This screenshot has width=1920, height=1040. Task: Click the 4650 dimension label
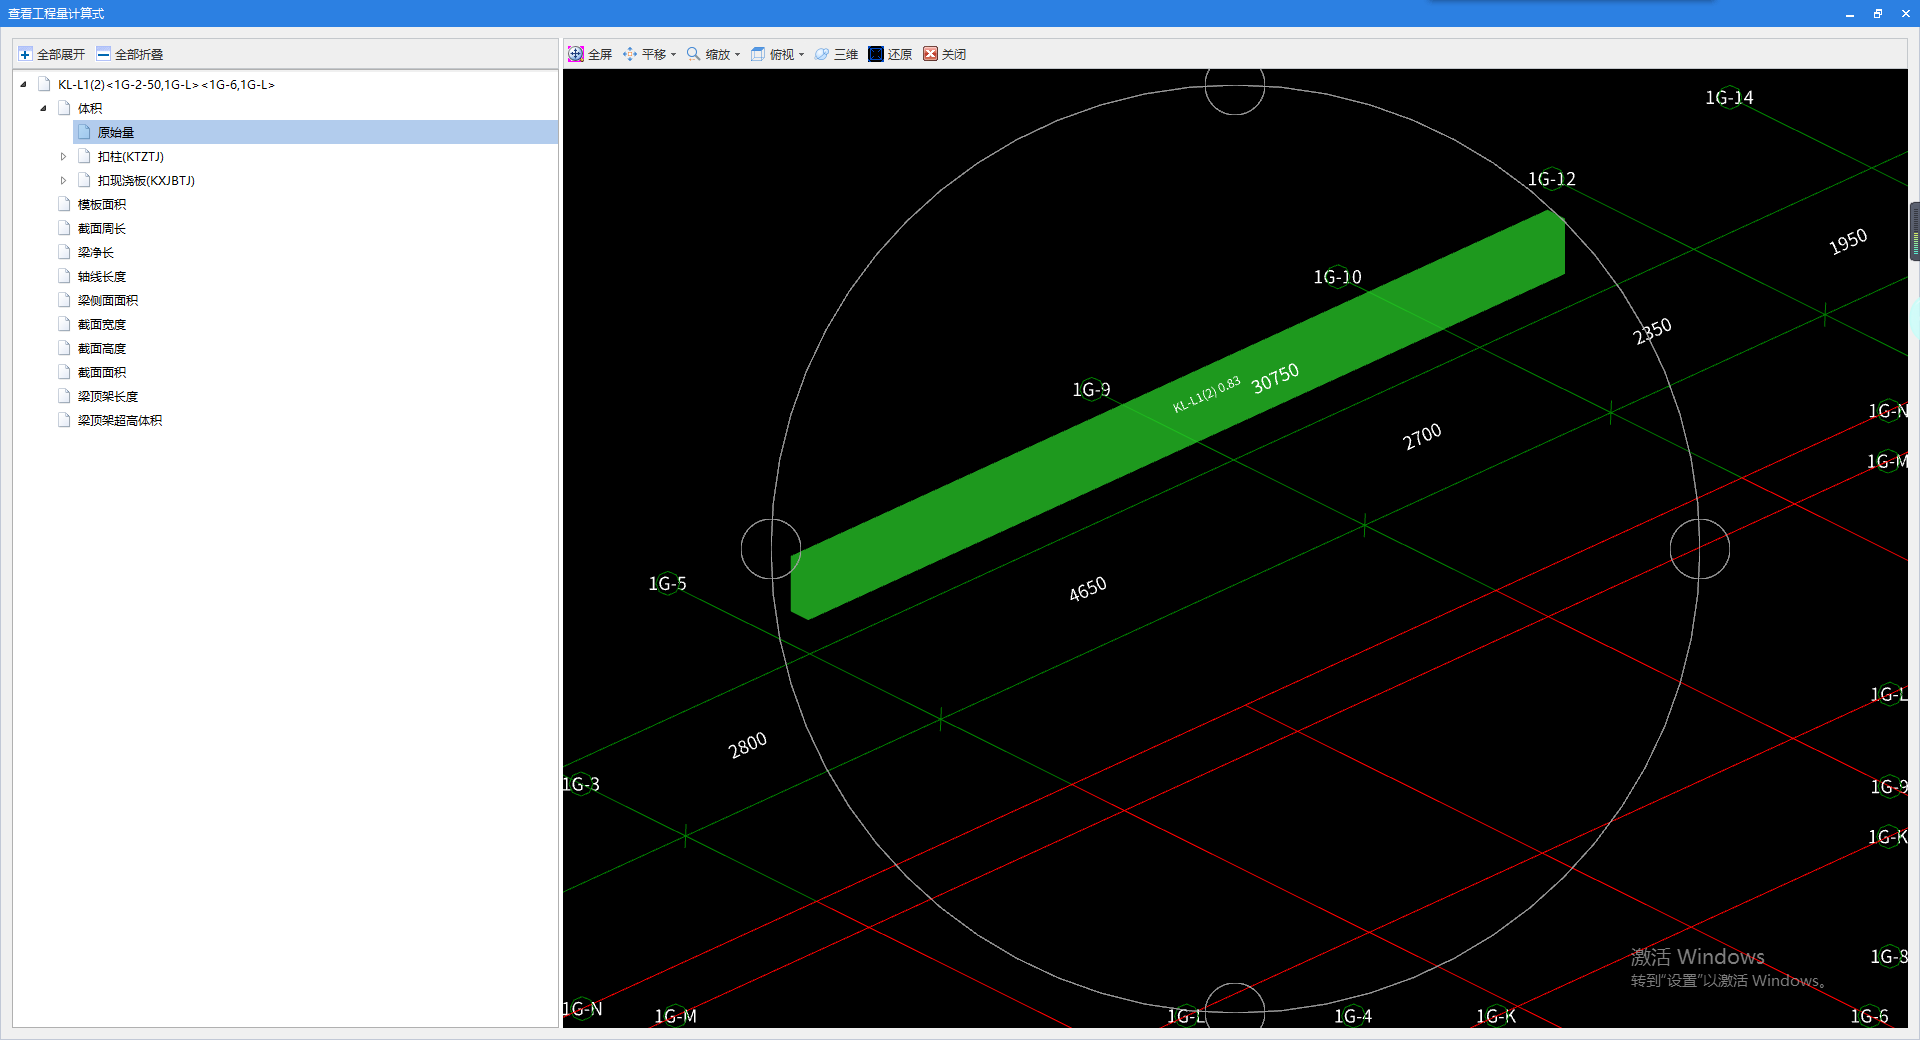pos(1088,588)
